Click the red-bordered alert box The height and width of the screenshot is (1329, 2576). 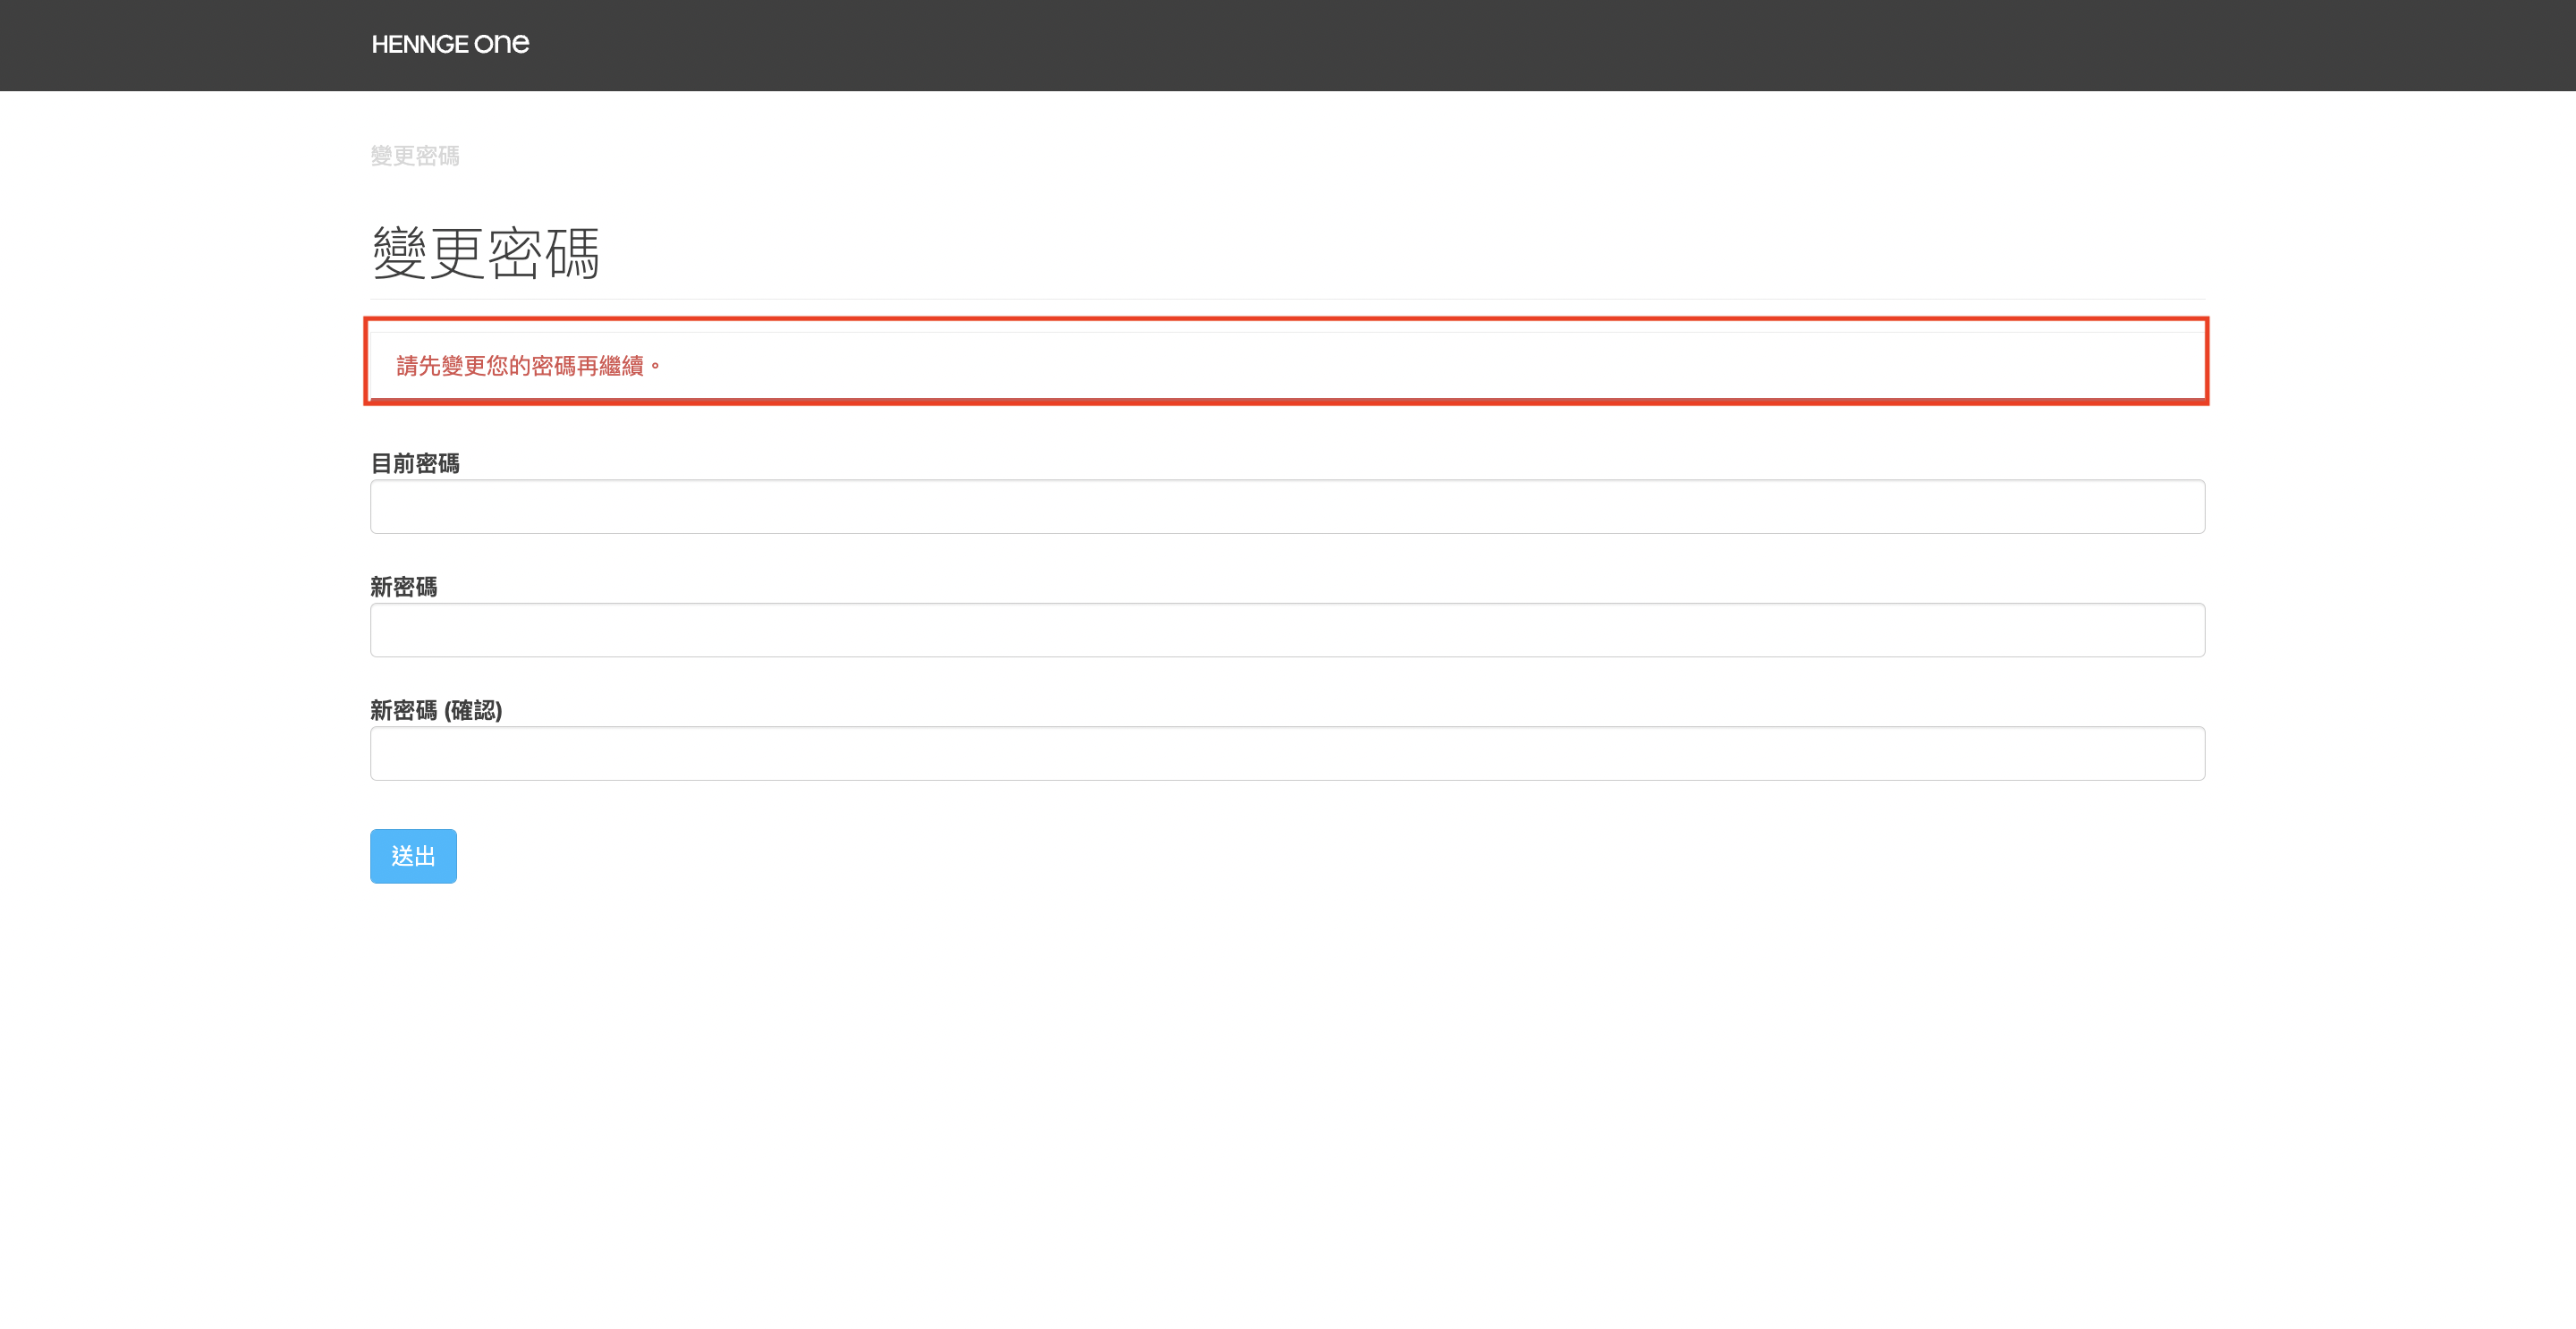[1286, 361]
